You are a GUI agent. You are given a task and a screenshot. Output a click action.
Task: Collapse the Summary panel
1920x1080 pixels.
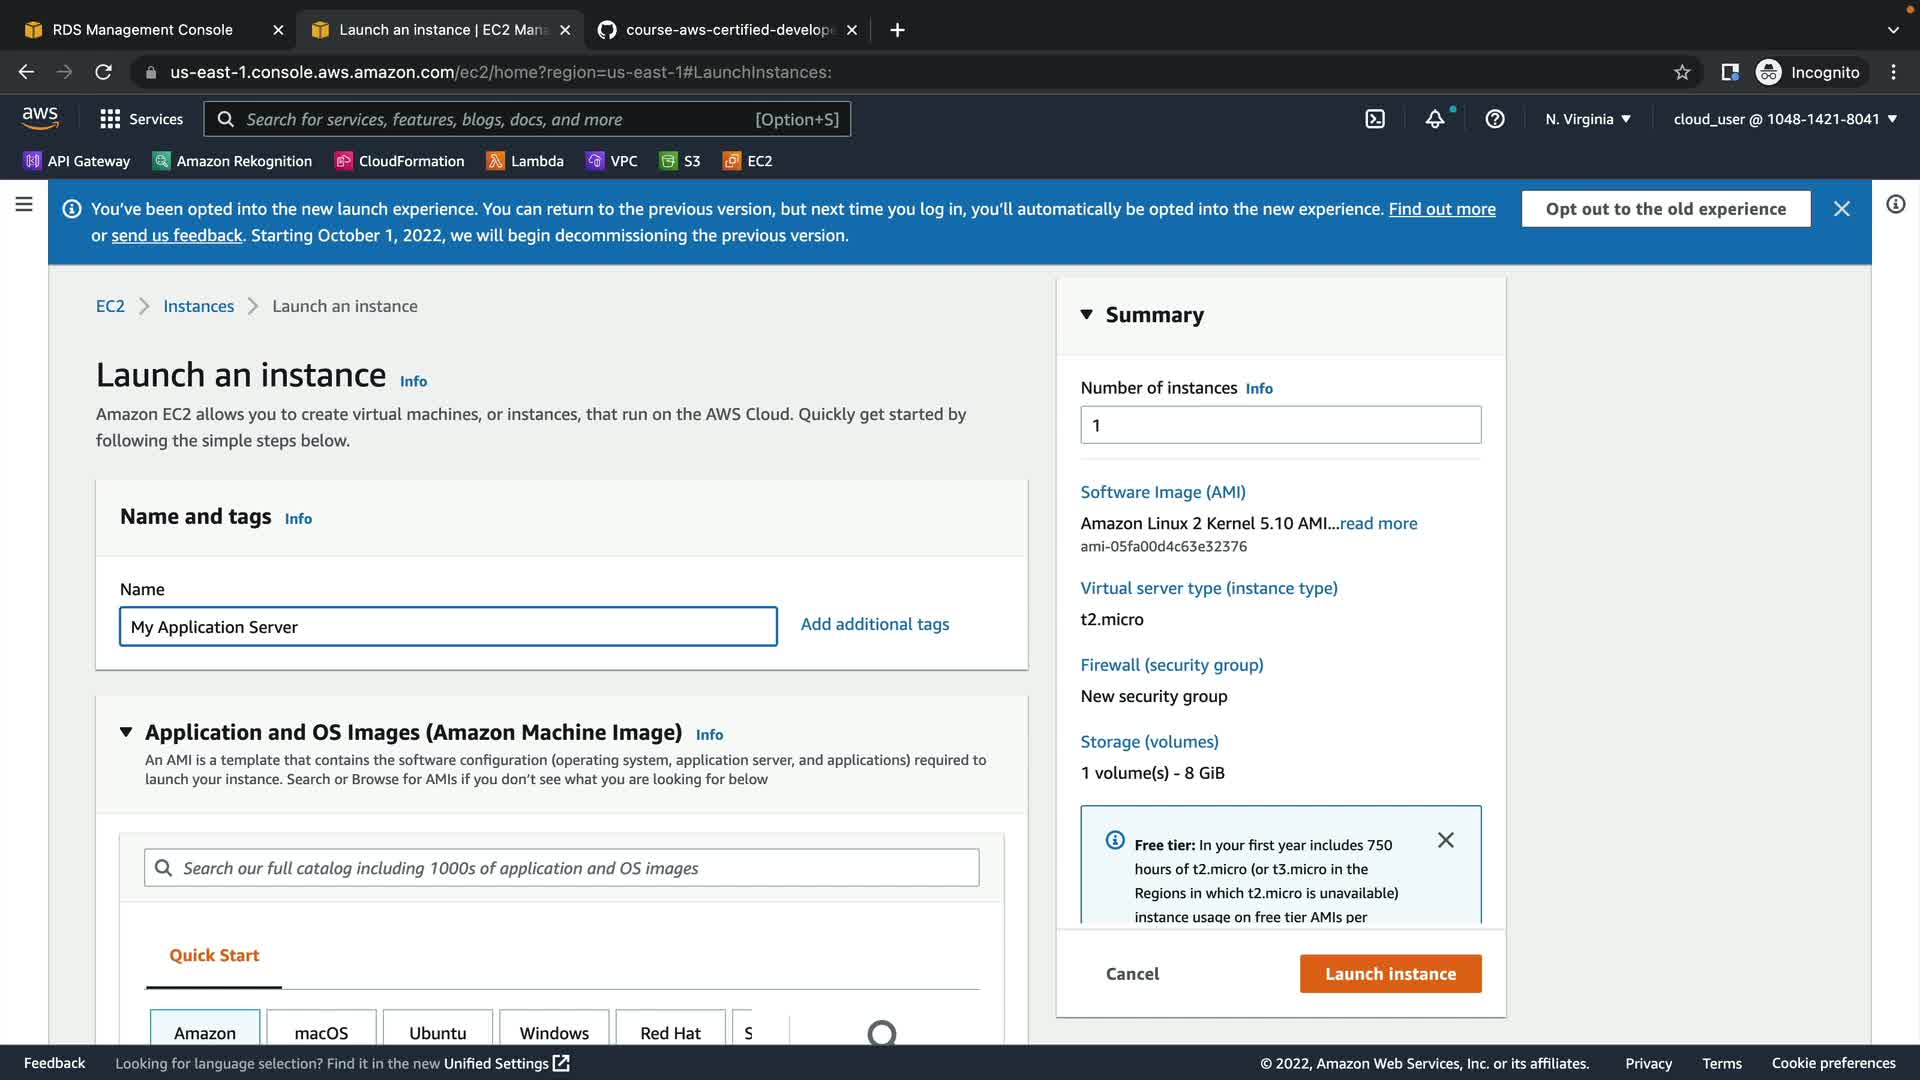pyautogui.click(x=1087, y=315)
